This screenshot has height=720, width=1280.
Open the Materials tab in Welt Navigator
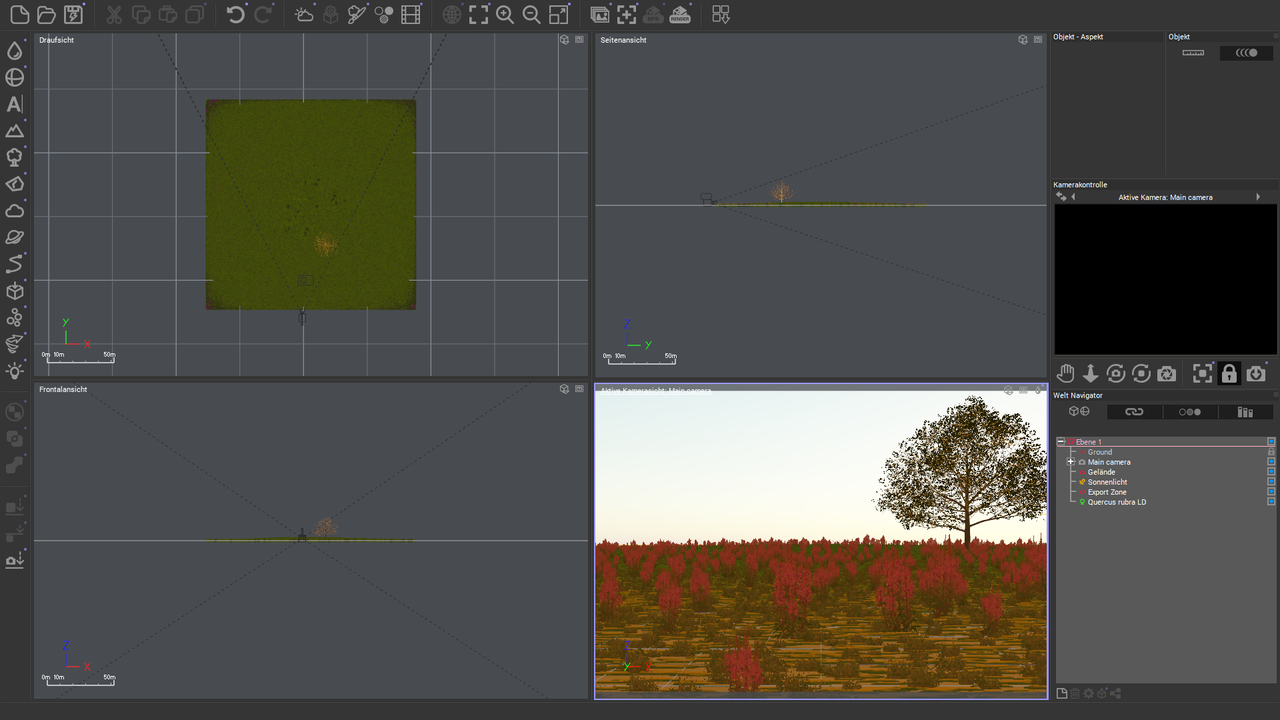pyautogui.click(x=1190, y=412)
